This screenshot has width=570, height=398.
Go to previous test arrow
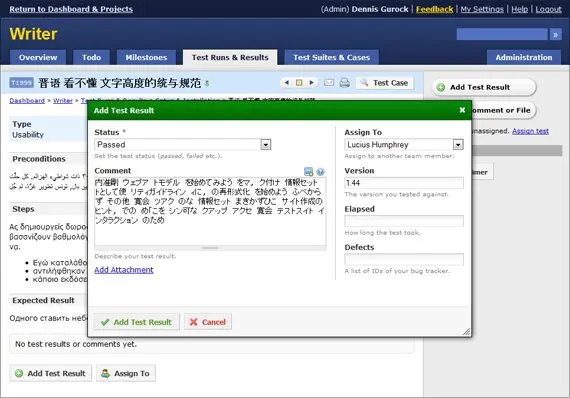click(287, 83)
